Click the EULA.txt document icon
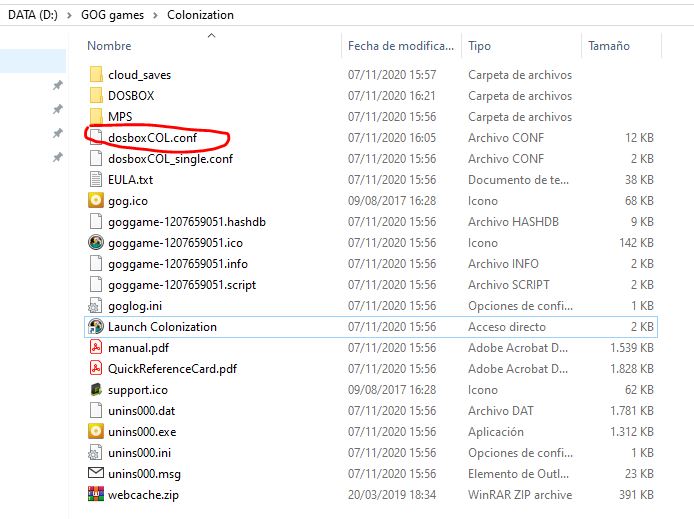Screen dimensions: 694x519 [96, 180]
